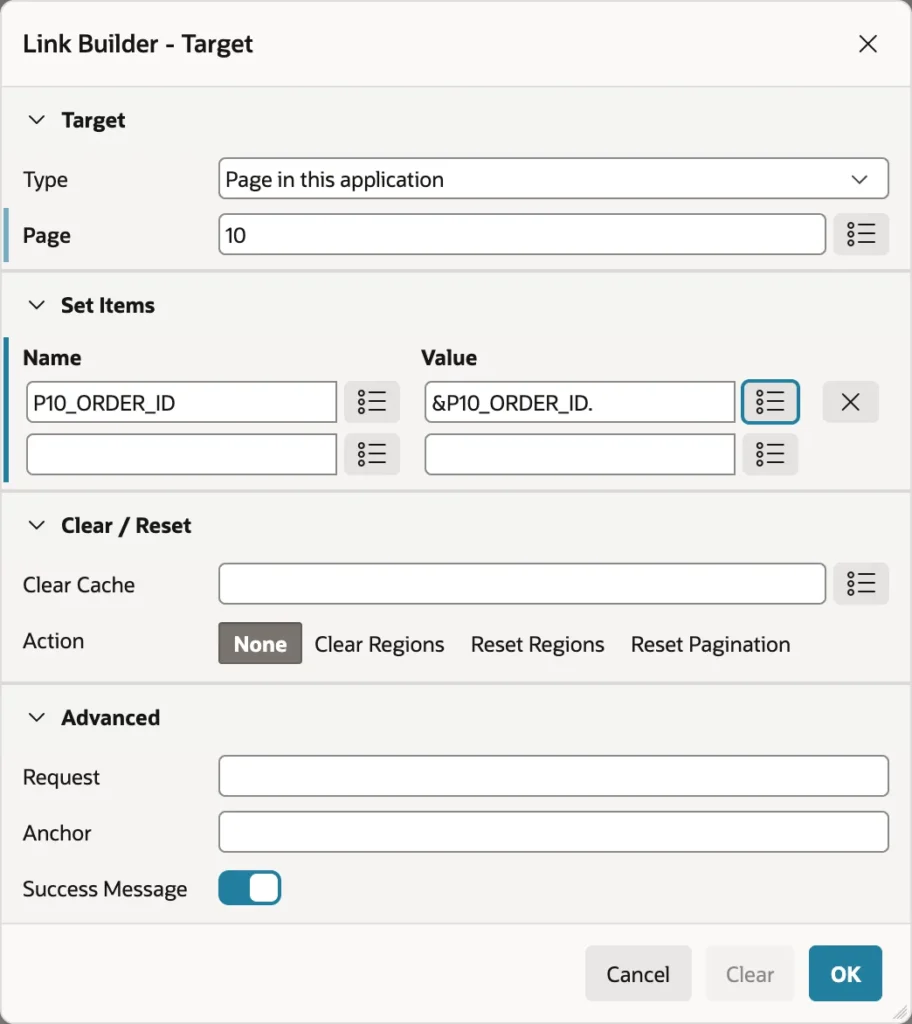Select Clear Regions action

[379, 645]
